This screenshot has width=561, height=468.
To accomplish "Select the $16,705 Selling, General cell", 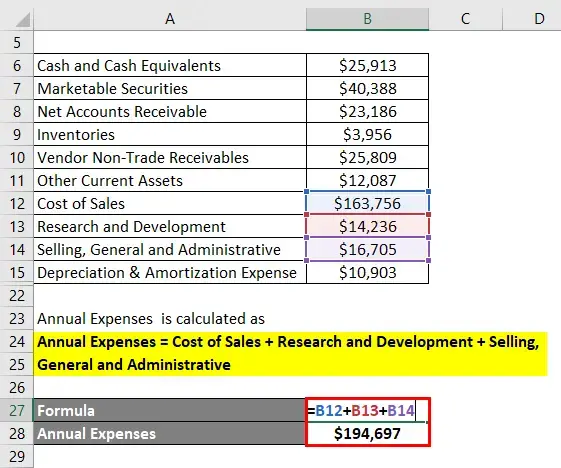I will coord(367,249).
